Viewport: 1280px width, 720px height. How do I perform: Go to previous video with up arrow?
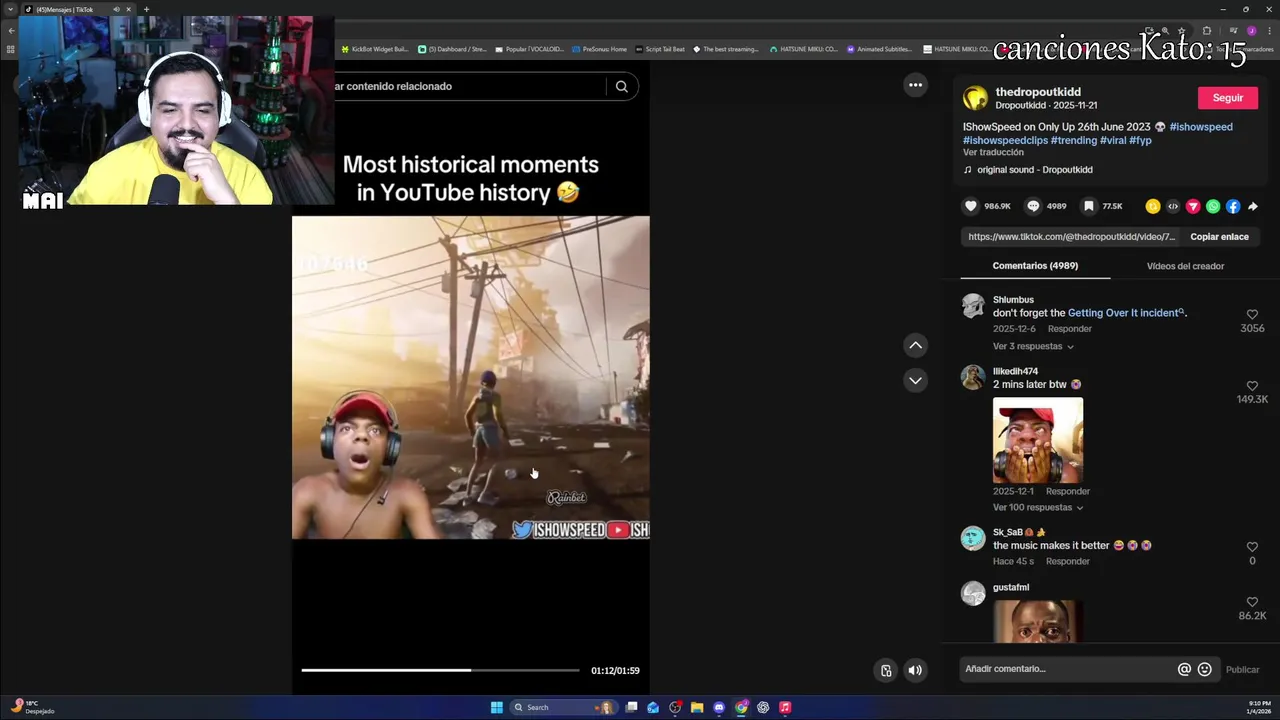pyautogui.click(x=915, y=345)
